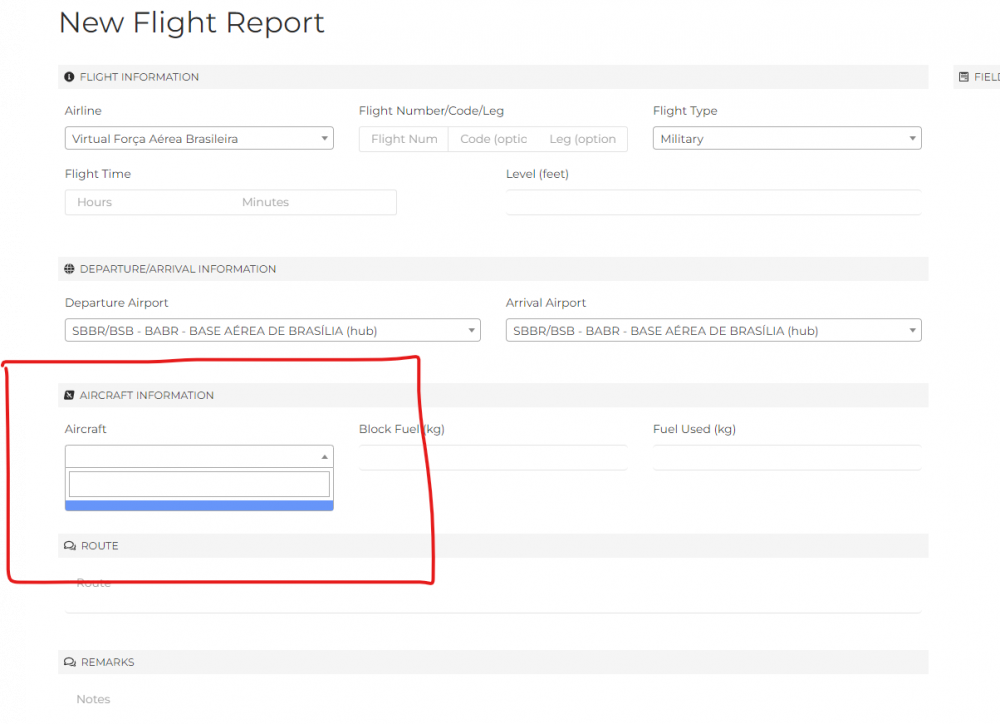
Task: Click the globe icon beside Departure/Arrival Information
Action: [x=69, y=269]
